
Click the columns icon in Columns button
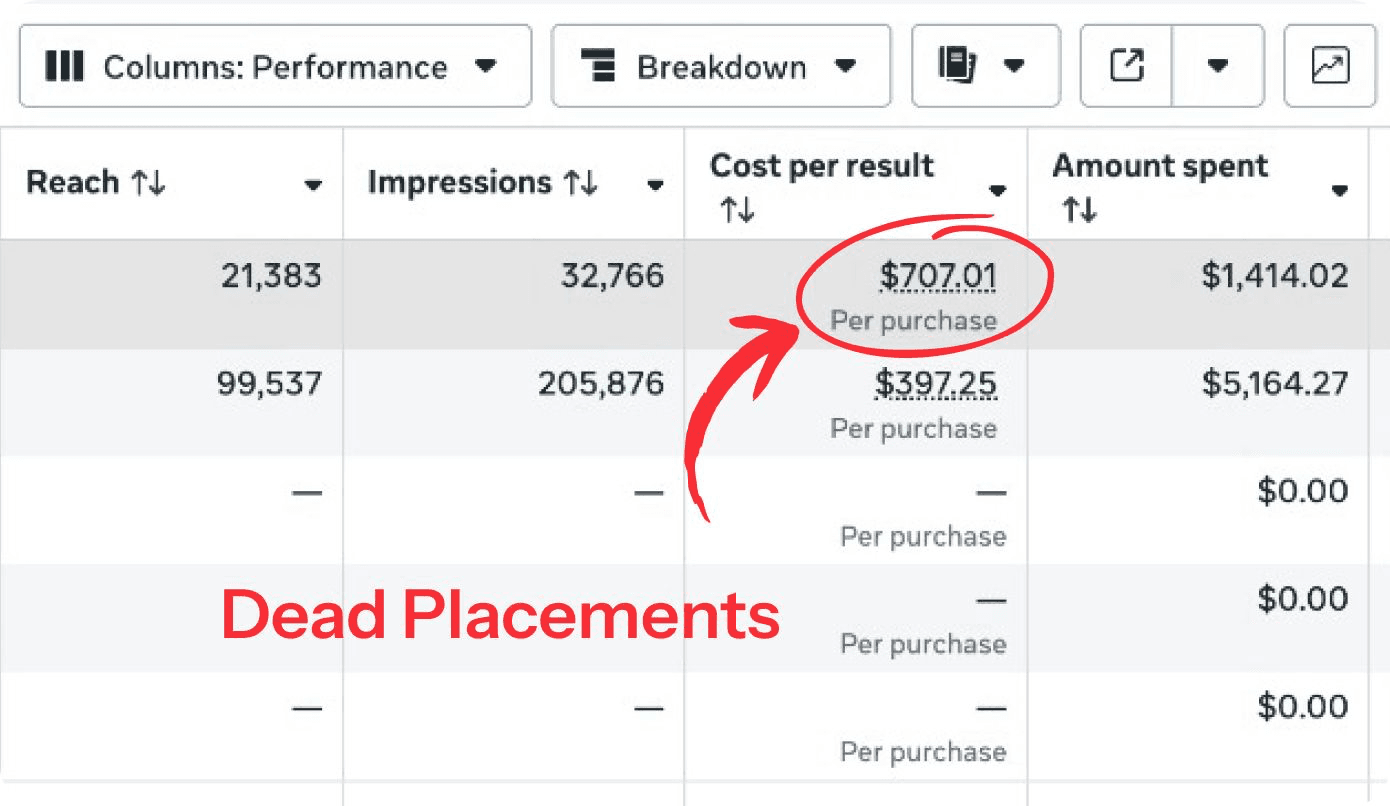click(x=65, y=67)
